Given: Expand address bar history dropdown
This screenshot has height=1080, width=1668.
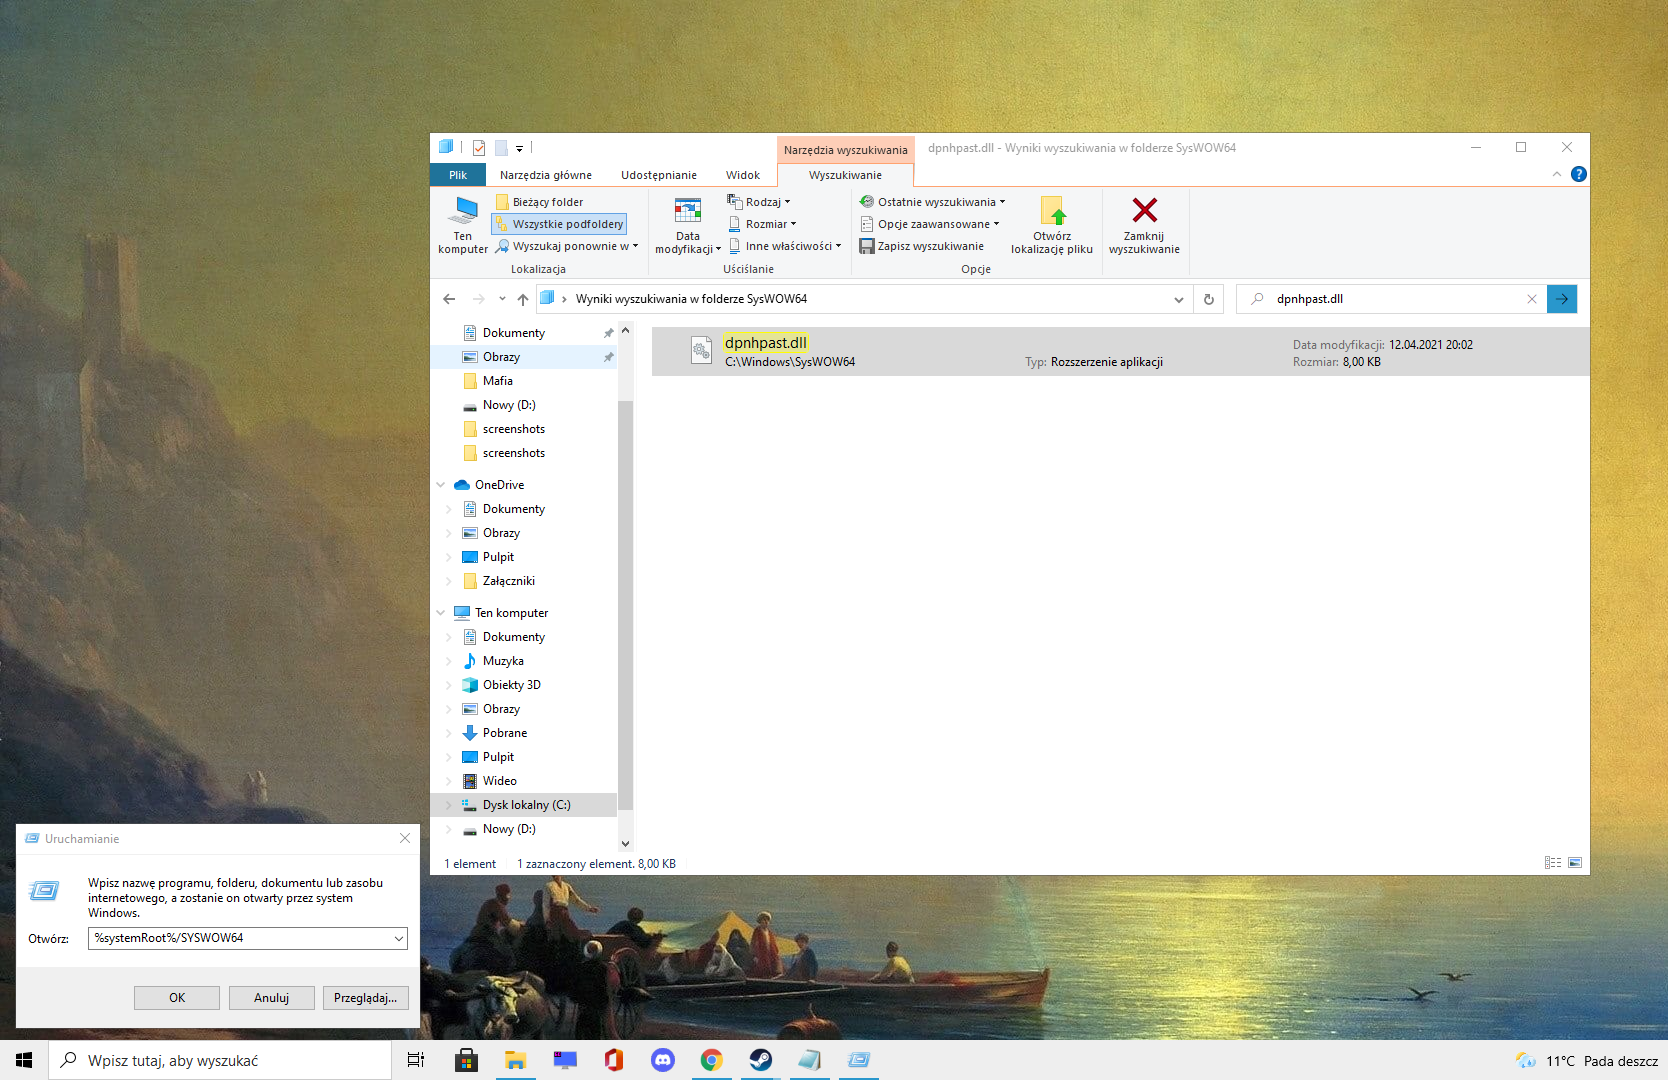Looking at the screenshot, I should click(1179, 299).
